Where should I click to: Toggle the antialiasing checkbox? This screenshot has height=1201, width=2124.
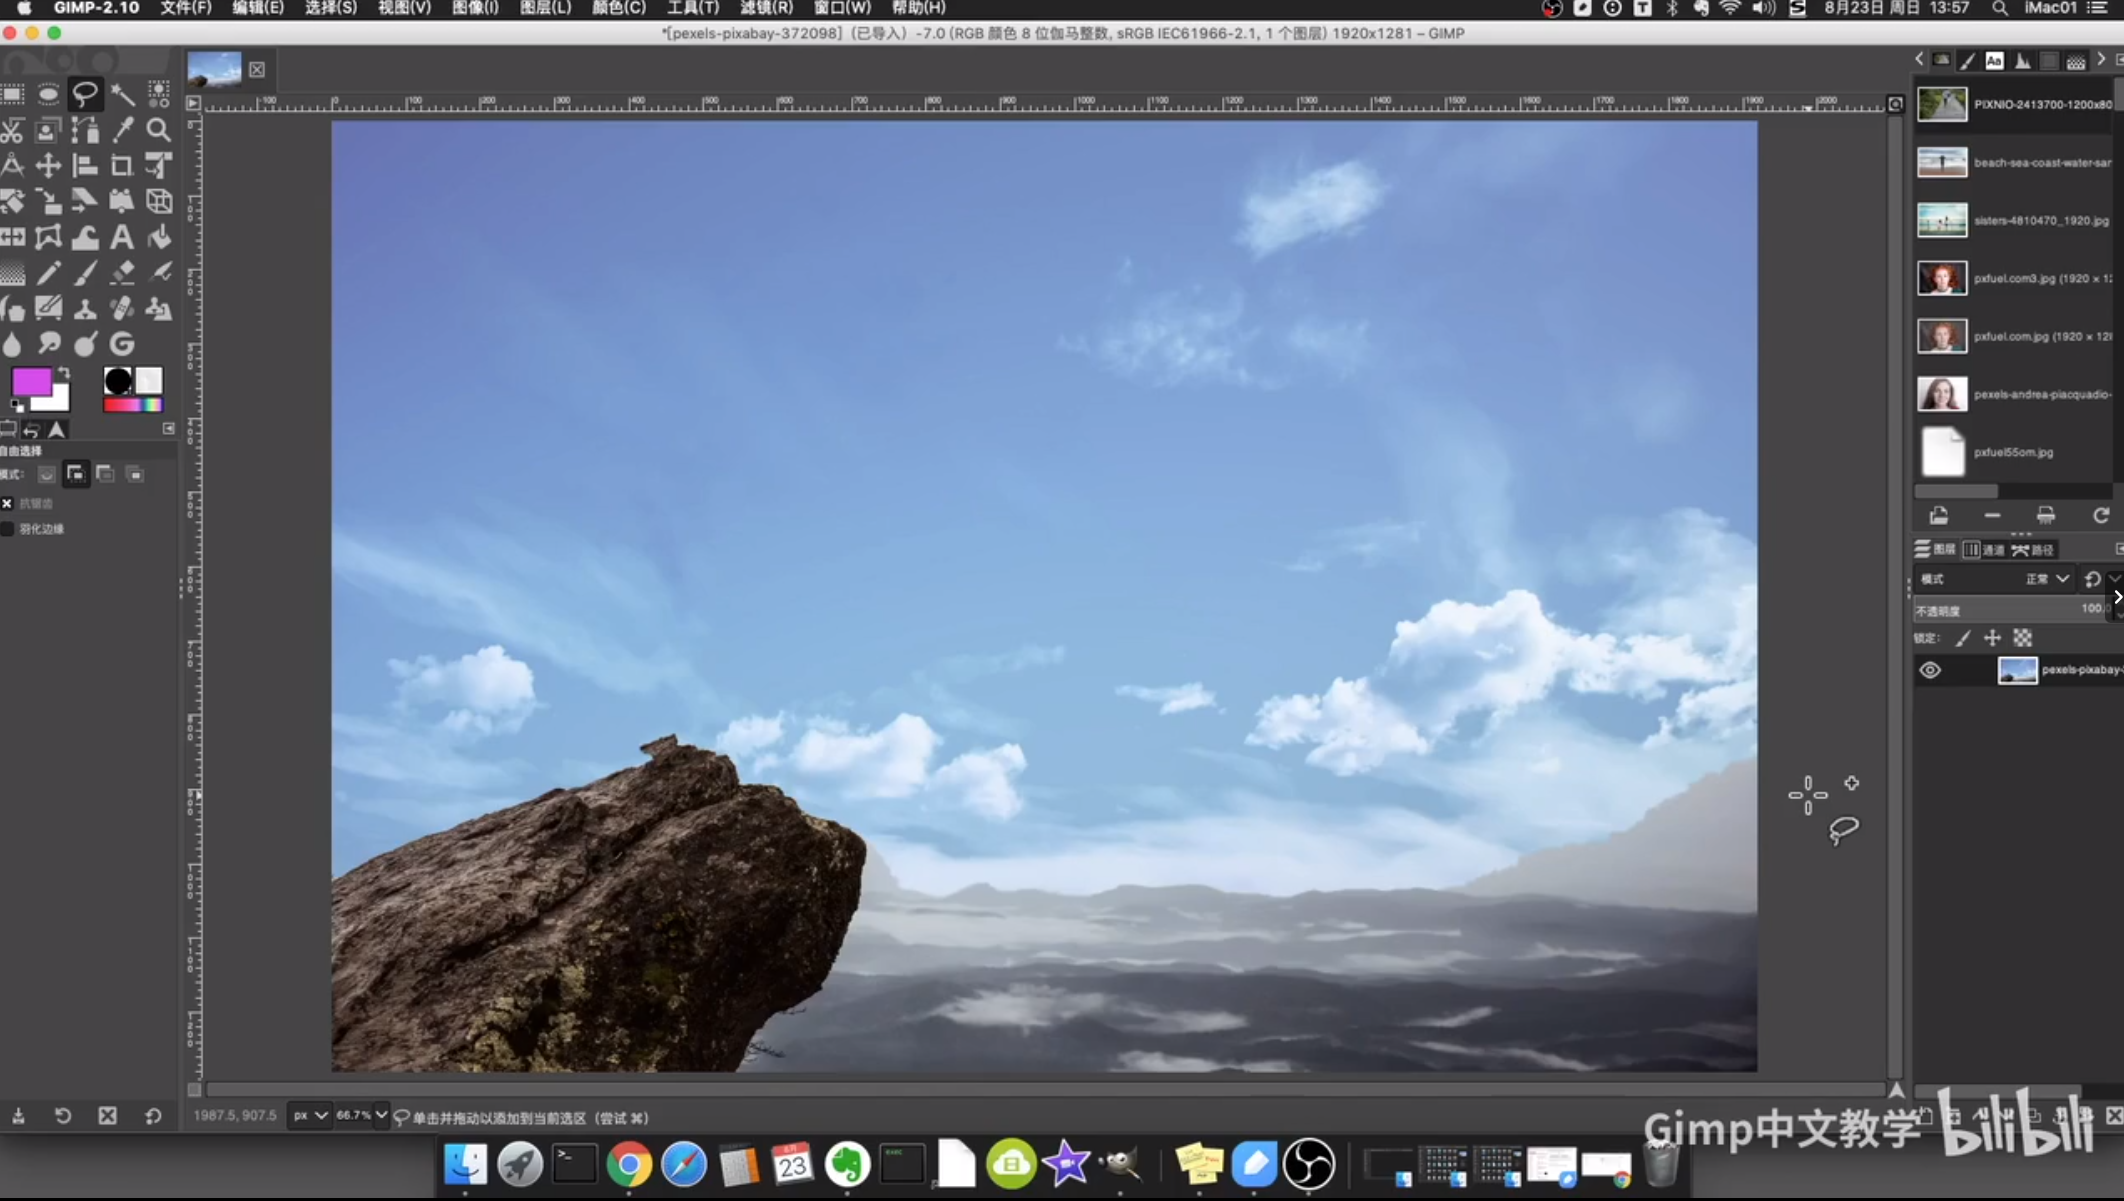click(x=7, y=504)
